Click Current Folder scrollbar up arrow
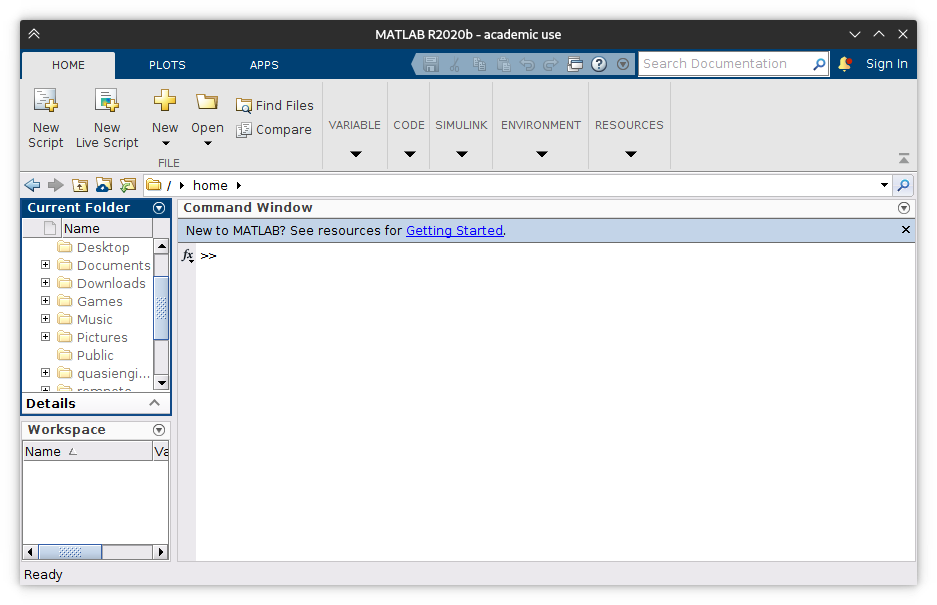The image size is (937, 605). (161, 246)
